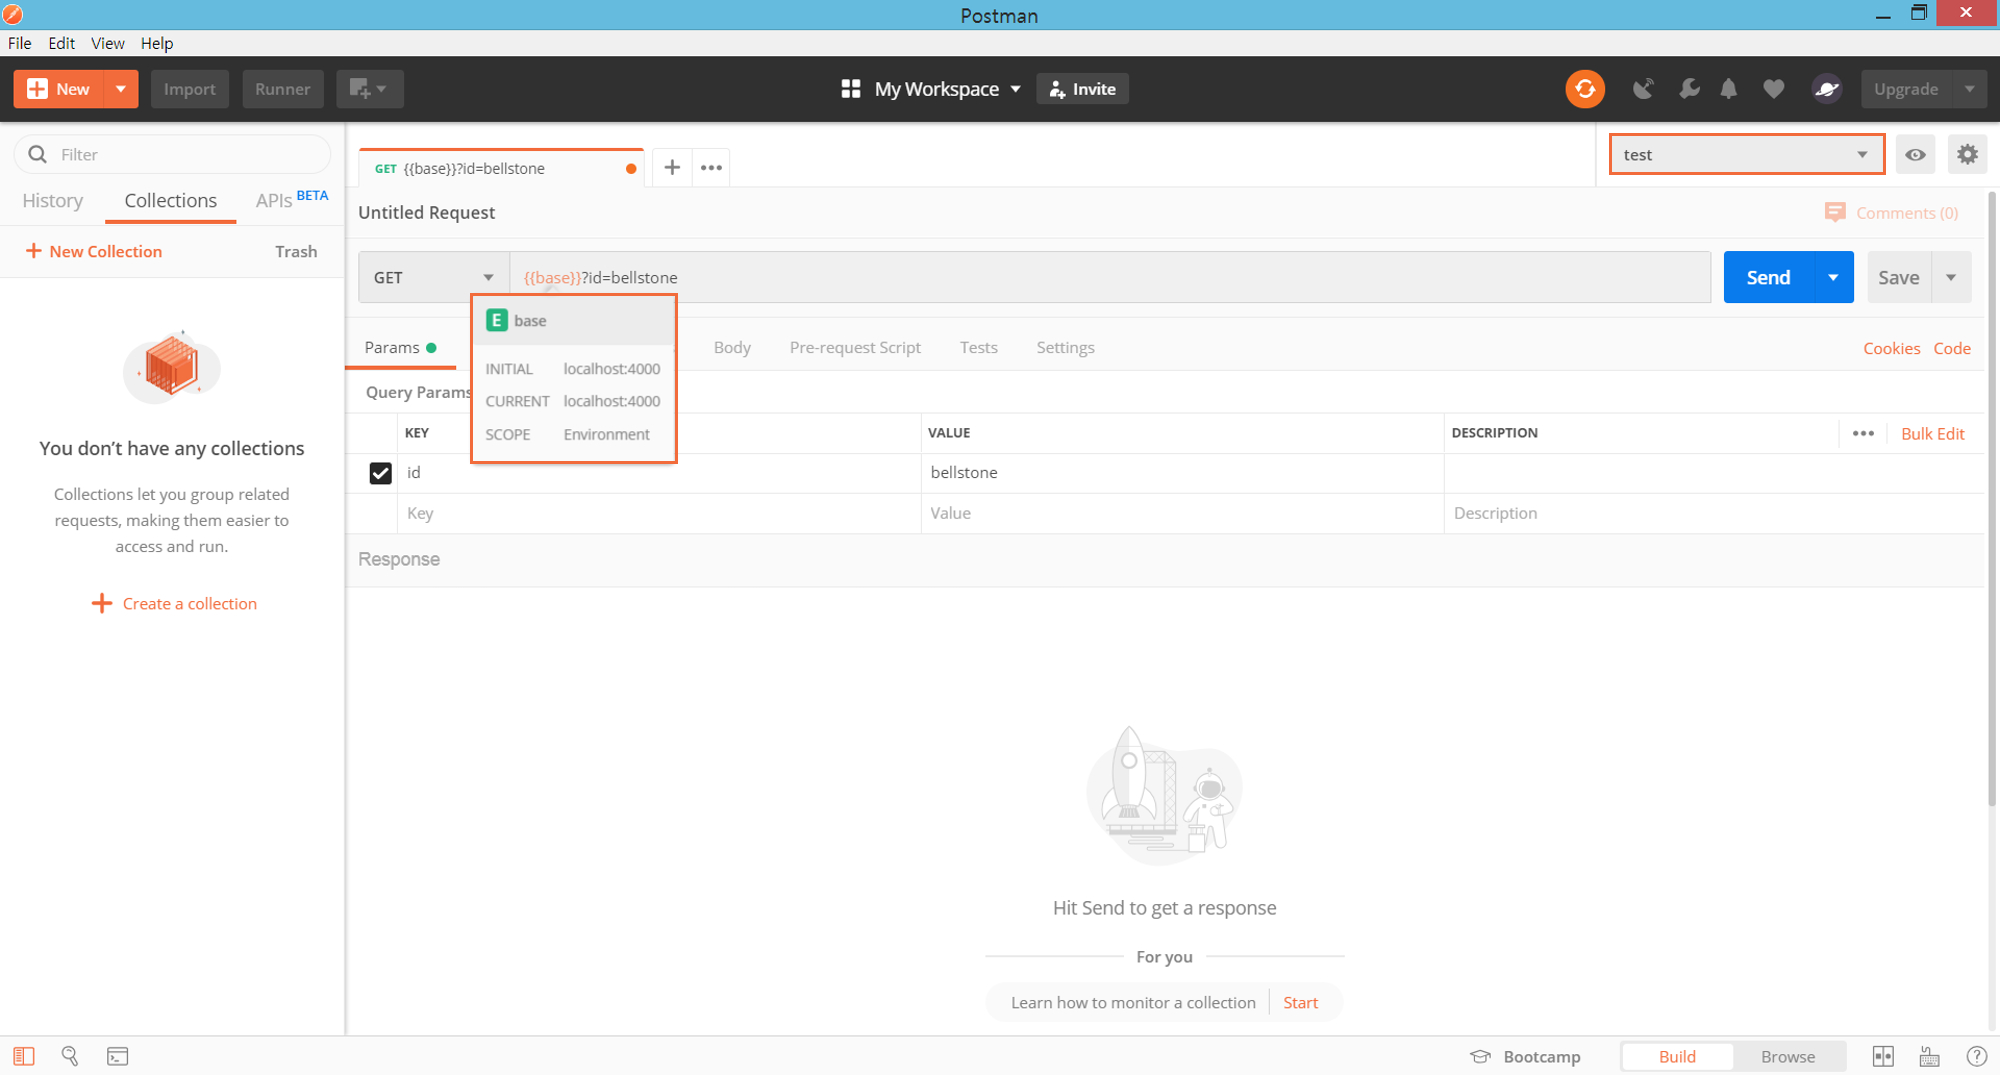The width and height of the screenshot is (2000, 1075).
Task: Open the Pre-request Script tab
Action: click(855, 347)
